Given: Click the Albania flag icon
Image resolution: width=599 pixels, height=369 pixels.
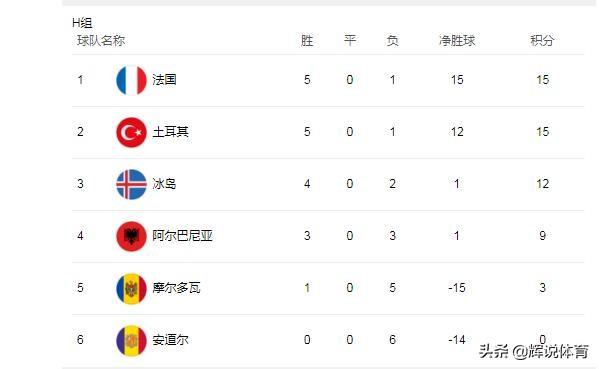Looking at the screenshot, I should [131, 236].
